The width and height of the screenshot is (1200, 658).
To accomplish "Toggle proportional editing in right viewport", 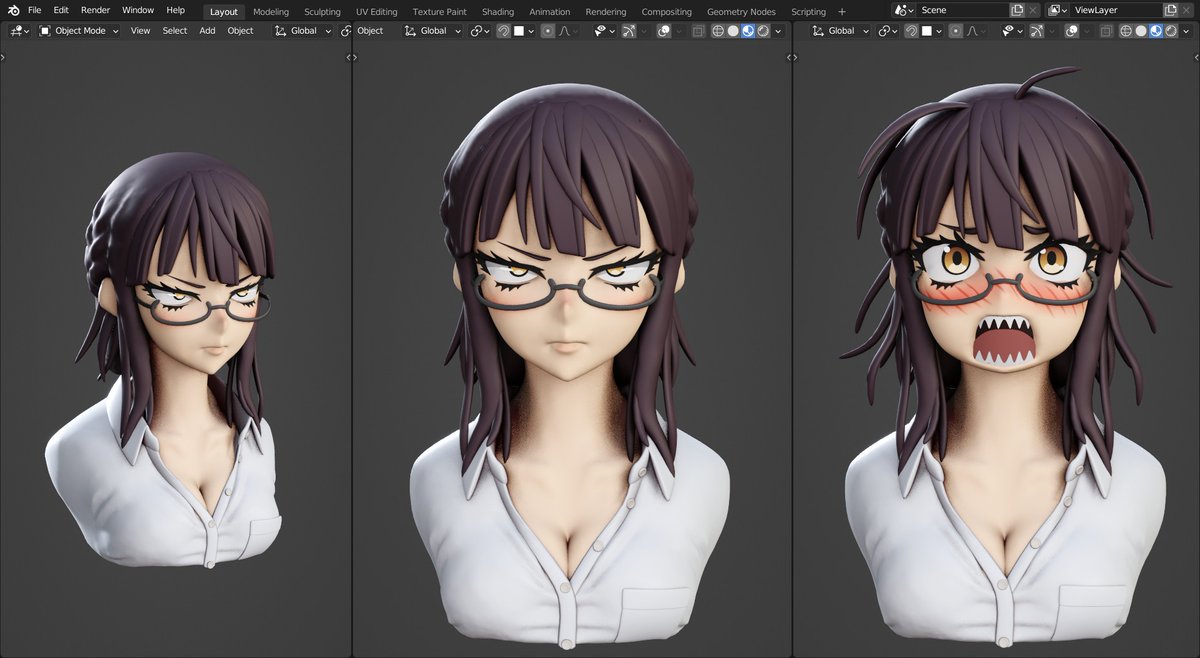I will click(956, 31).
